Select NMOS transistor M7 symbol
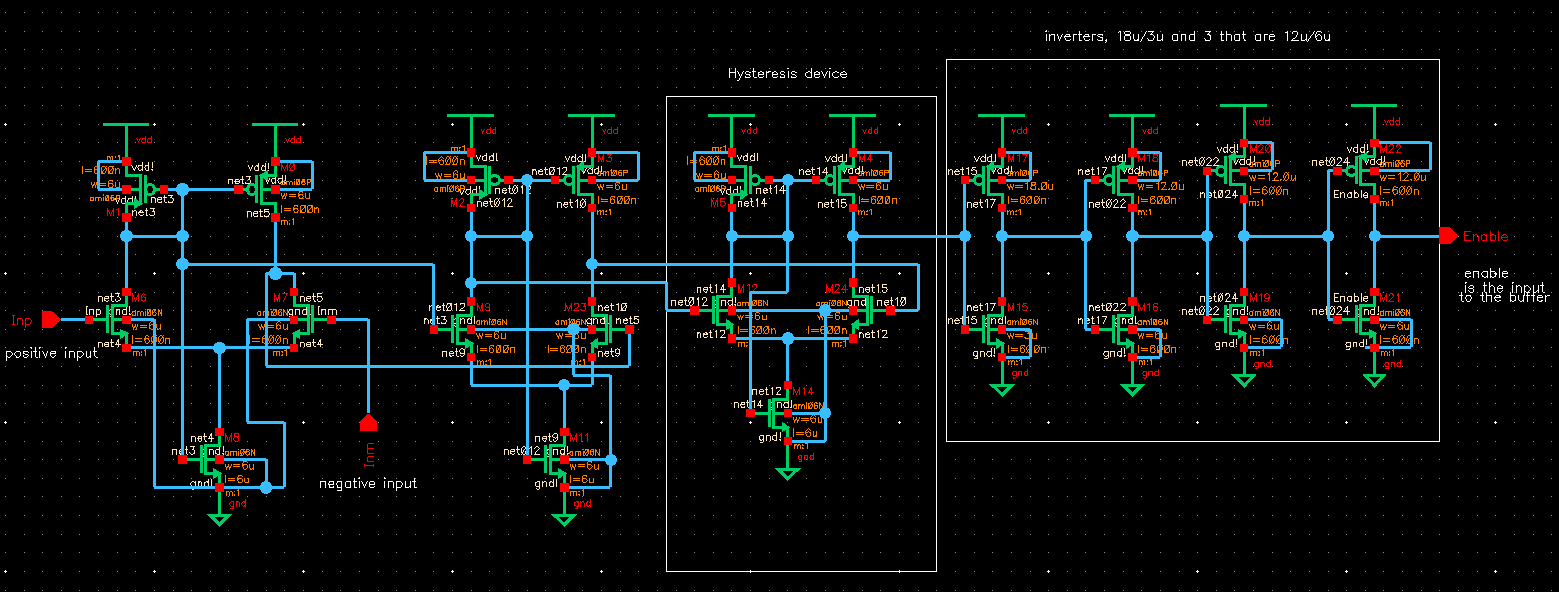Screen dimensions: 1559x592 (284, 322)
